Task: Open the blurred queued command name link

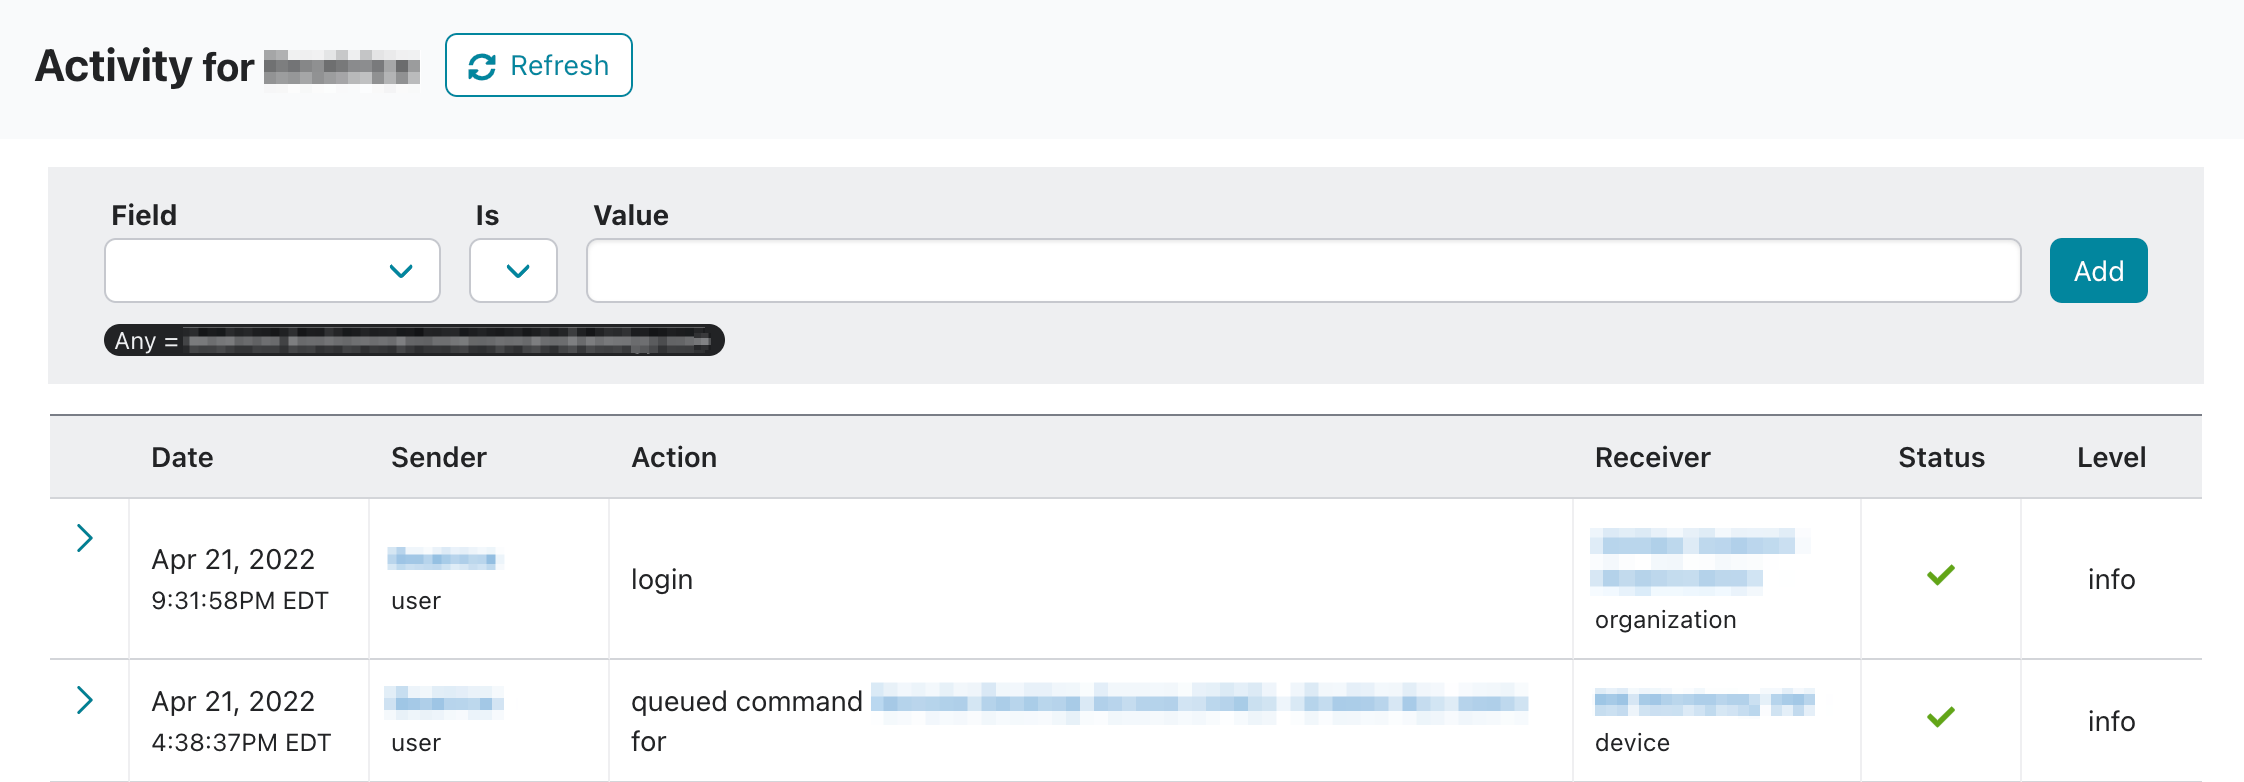Action: click(1200, 702)
